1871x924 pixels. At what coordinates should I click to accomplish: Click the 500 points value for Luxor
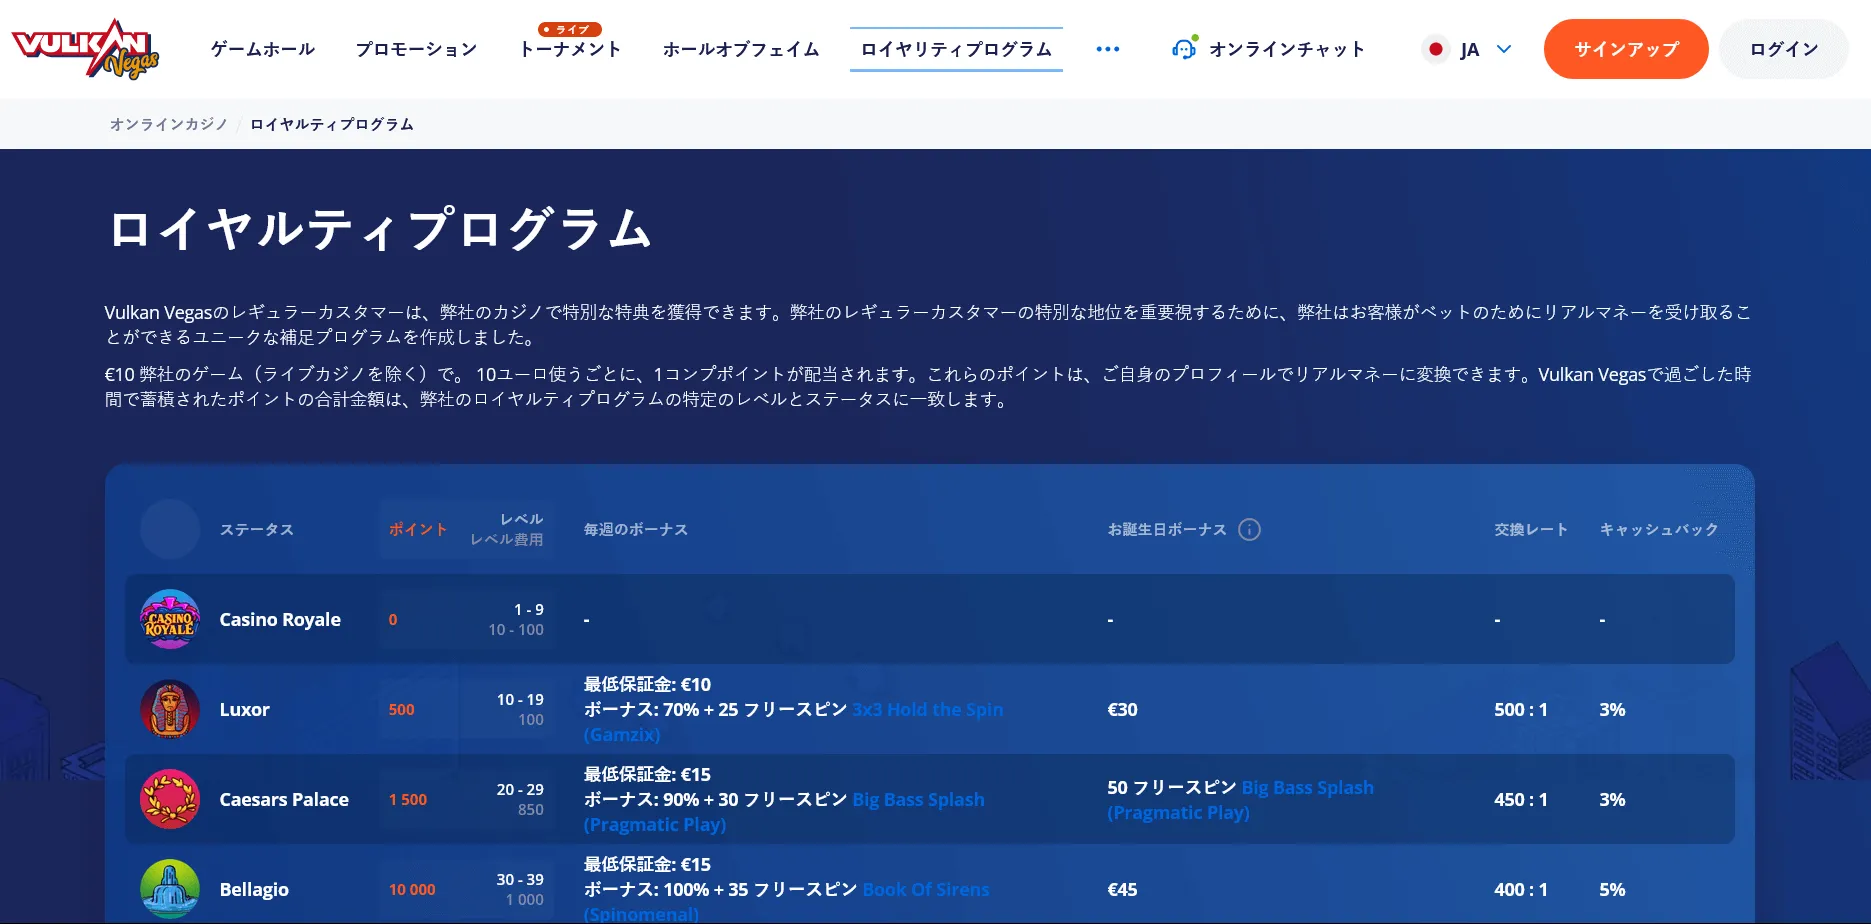401,709
